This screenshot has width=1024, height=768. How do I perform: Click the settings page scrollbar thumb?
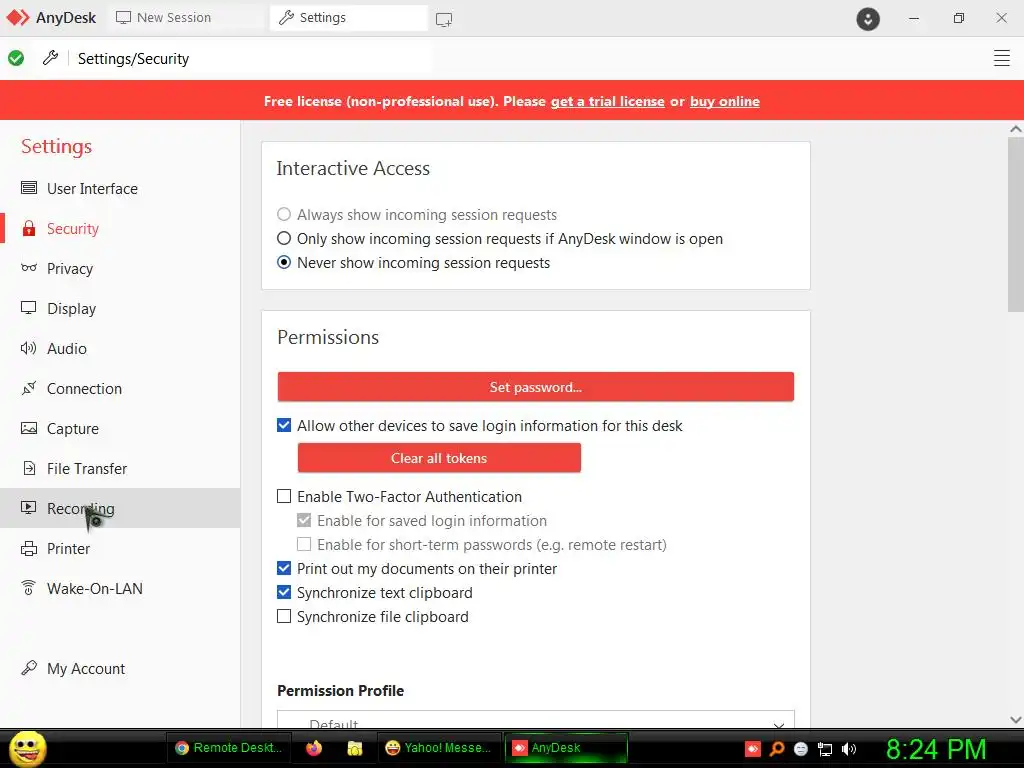(1016, 225)
